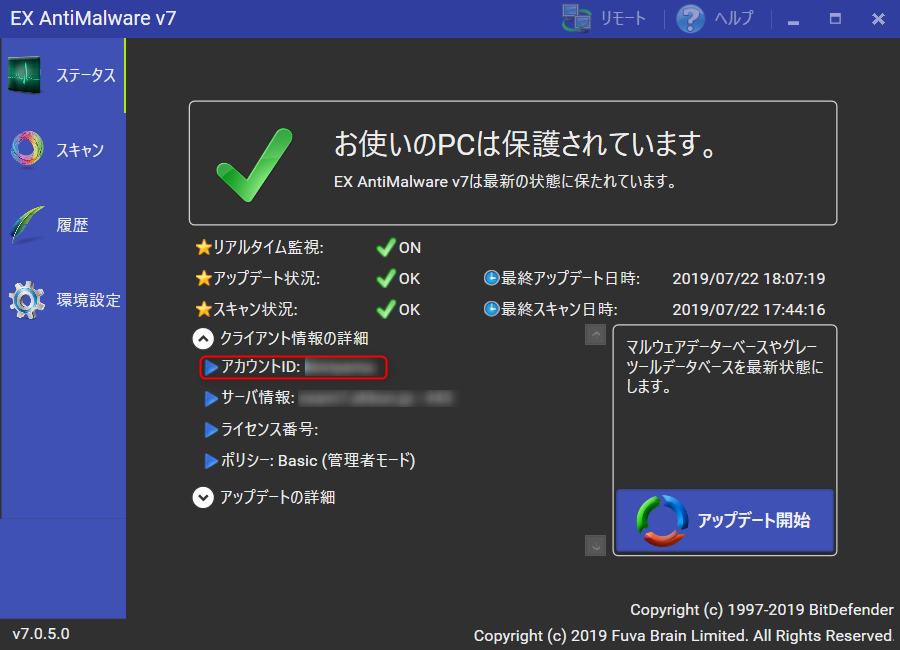Open the ステータス status section
The width and height of the screenshot is (900, 650).
click(63, 75)
